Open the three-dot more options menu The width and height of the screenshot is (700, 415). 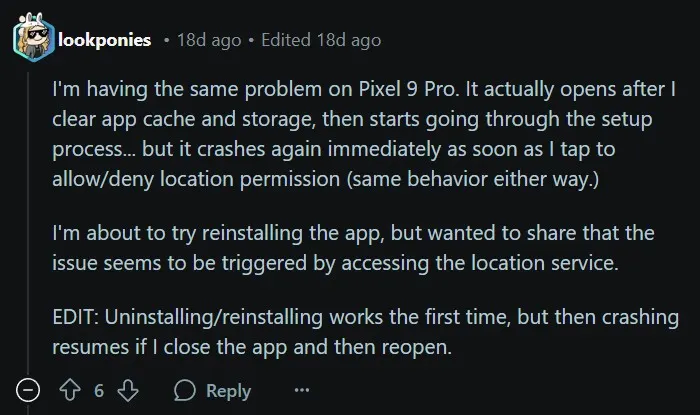click(302, 390)
